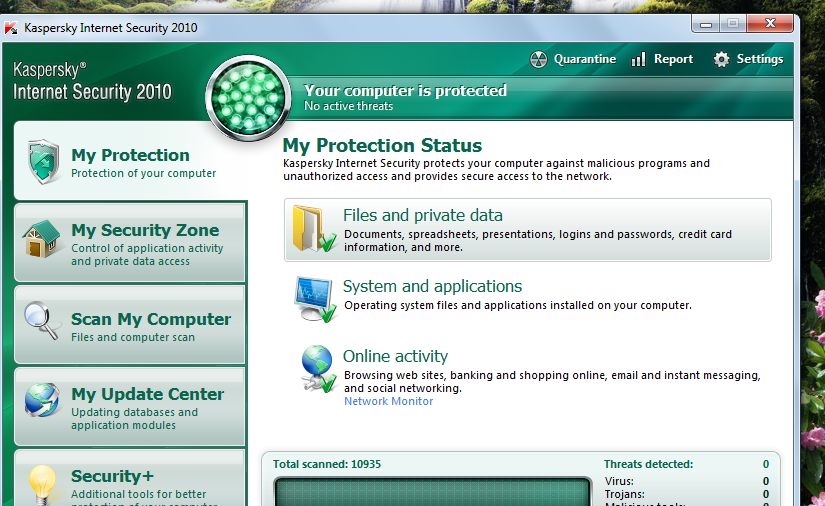Click the 'Your computer is protected' status text

[x=405, y=90]
